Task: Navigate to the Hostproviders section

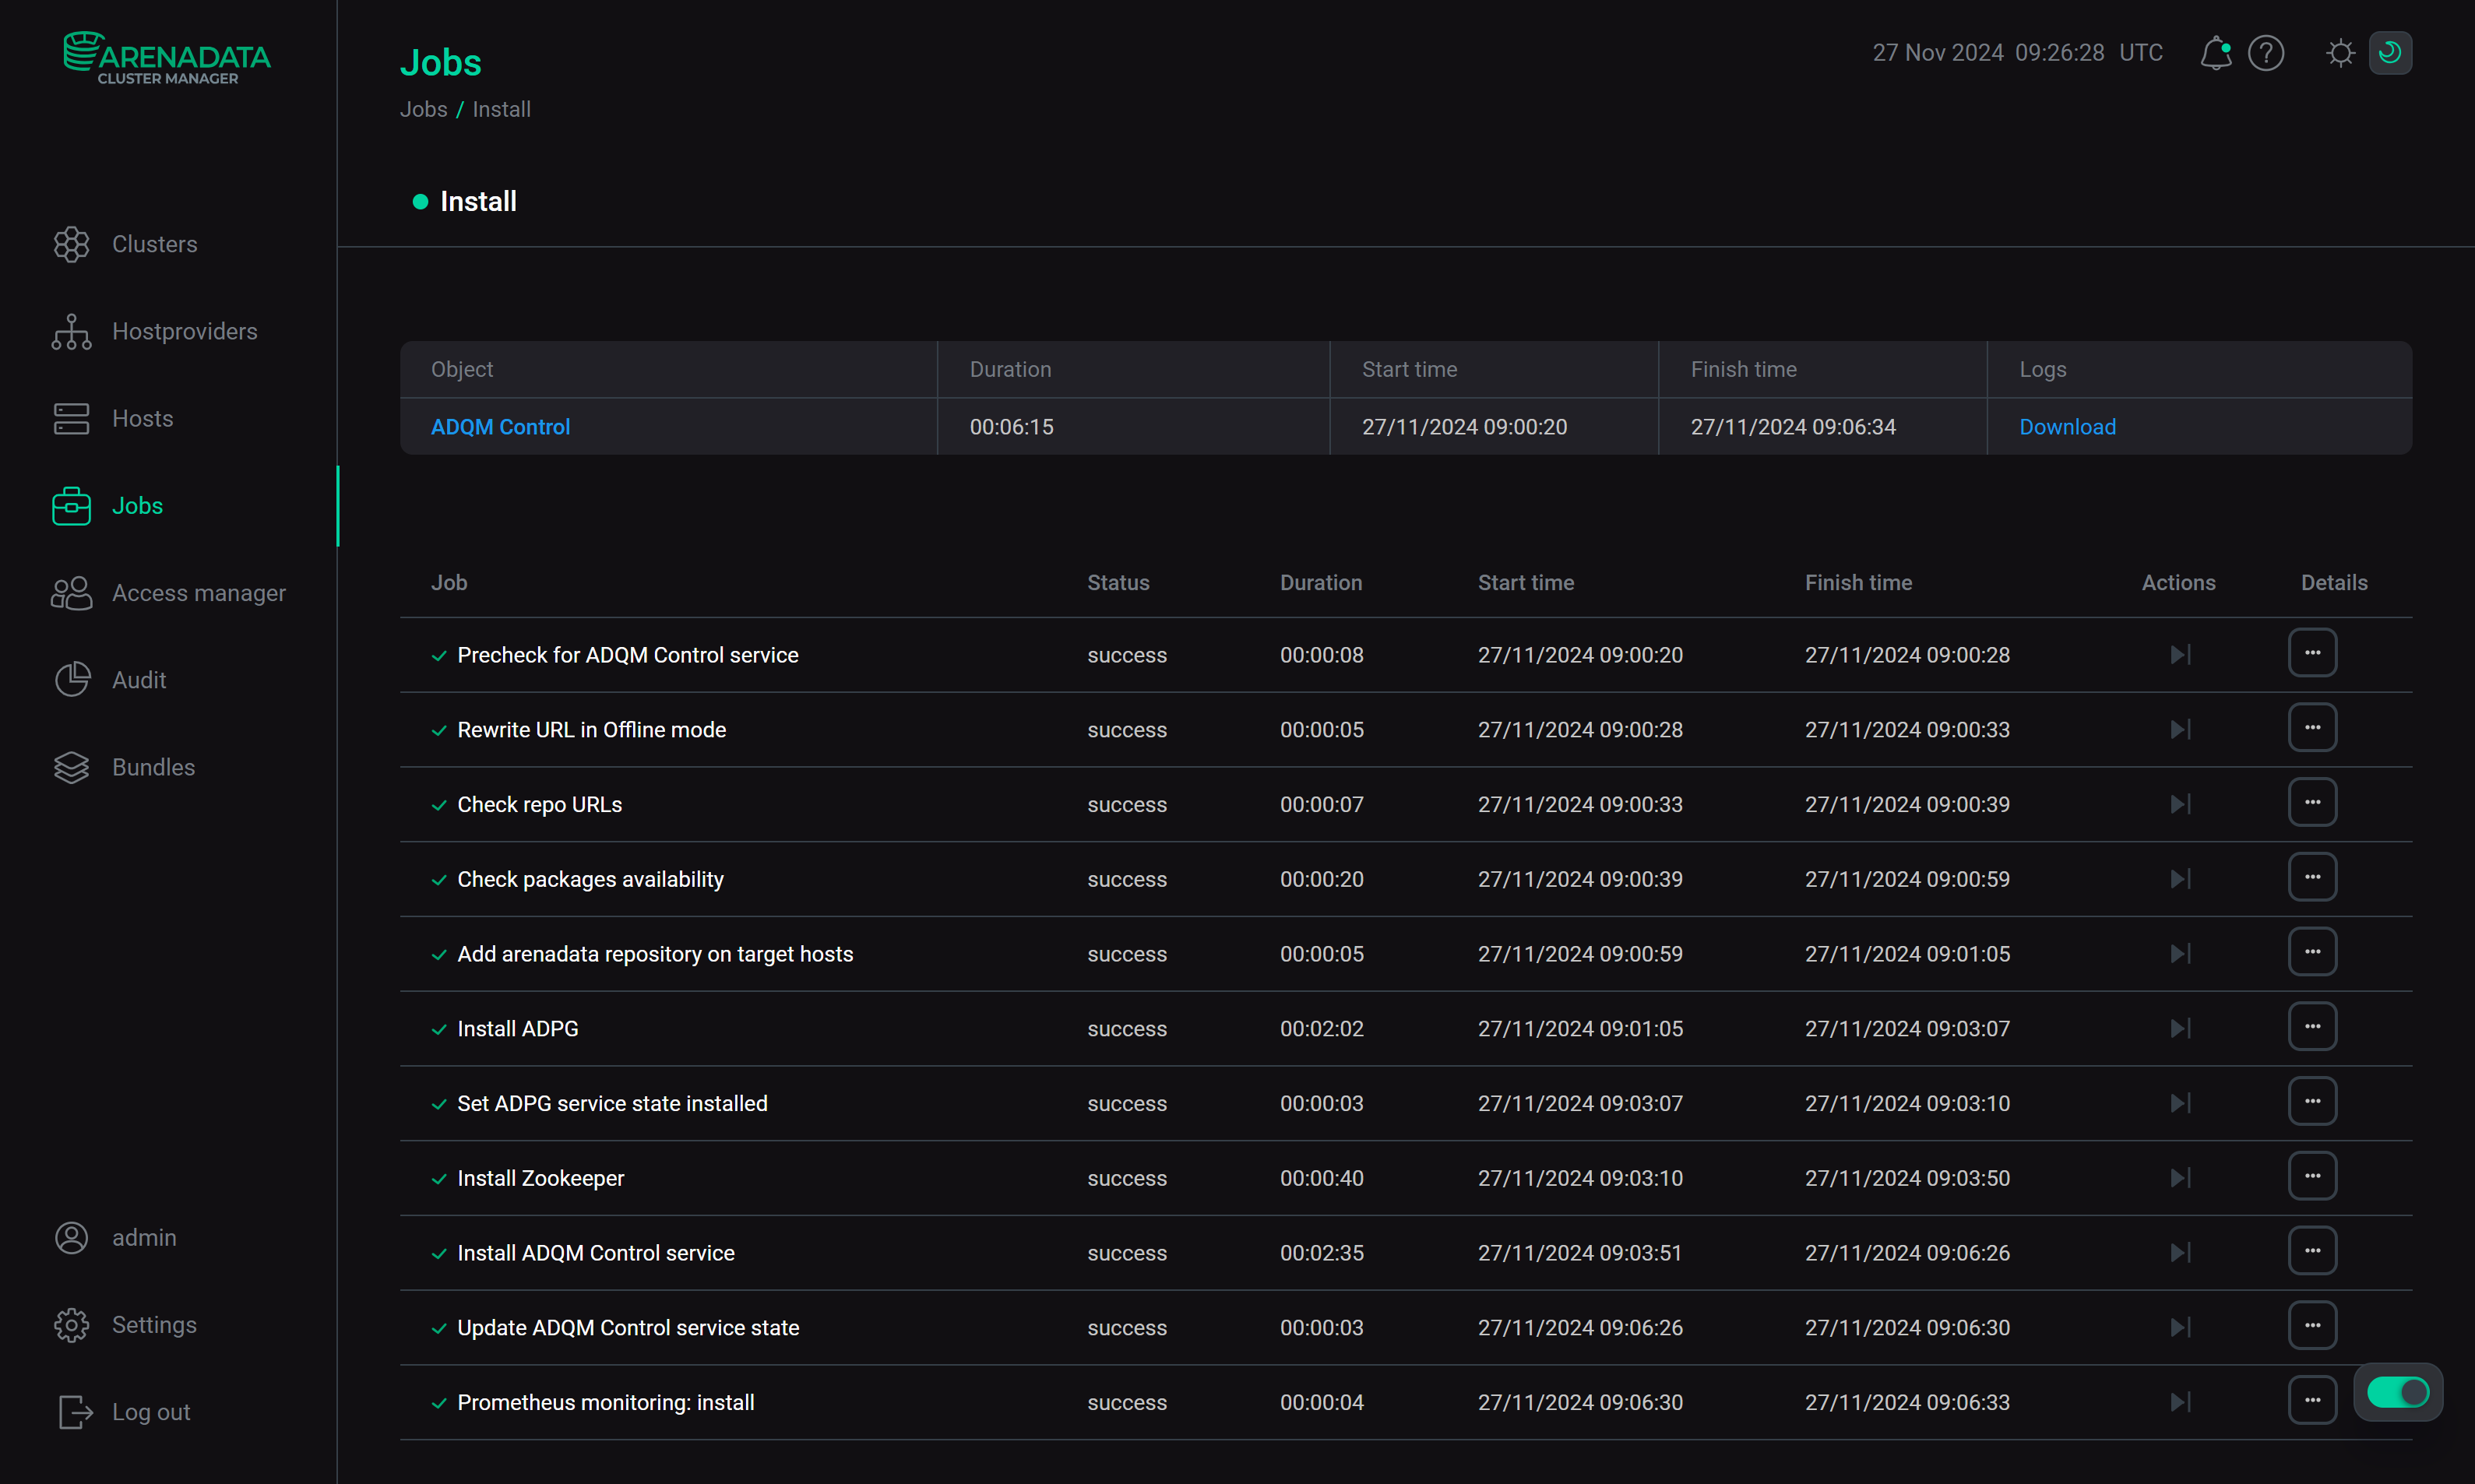Action: click(x=184, y=331)
